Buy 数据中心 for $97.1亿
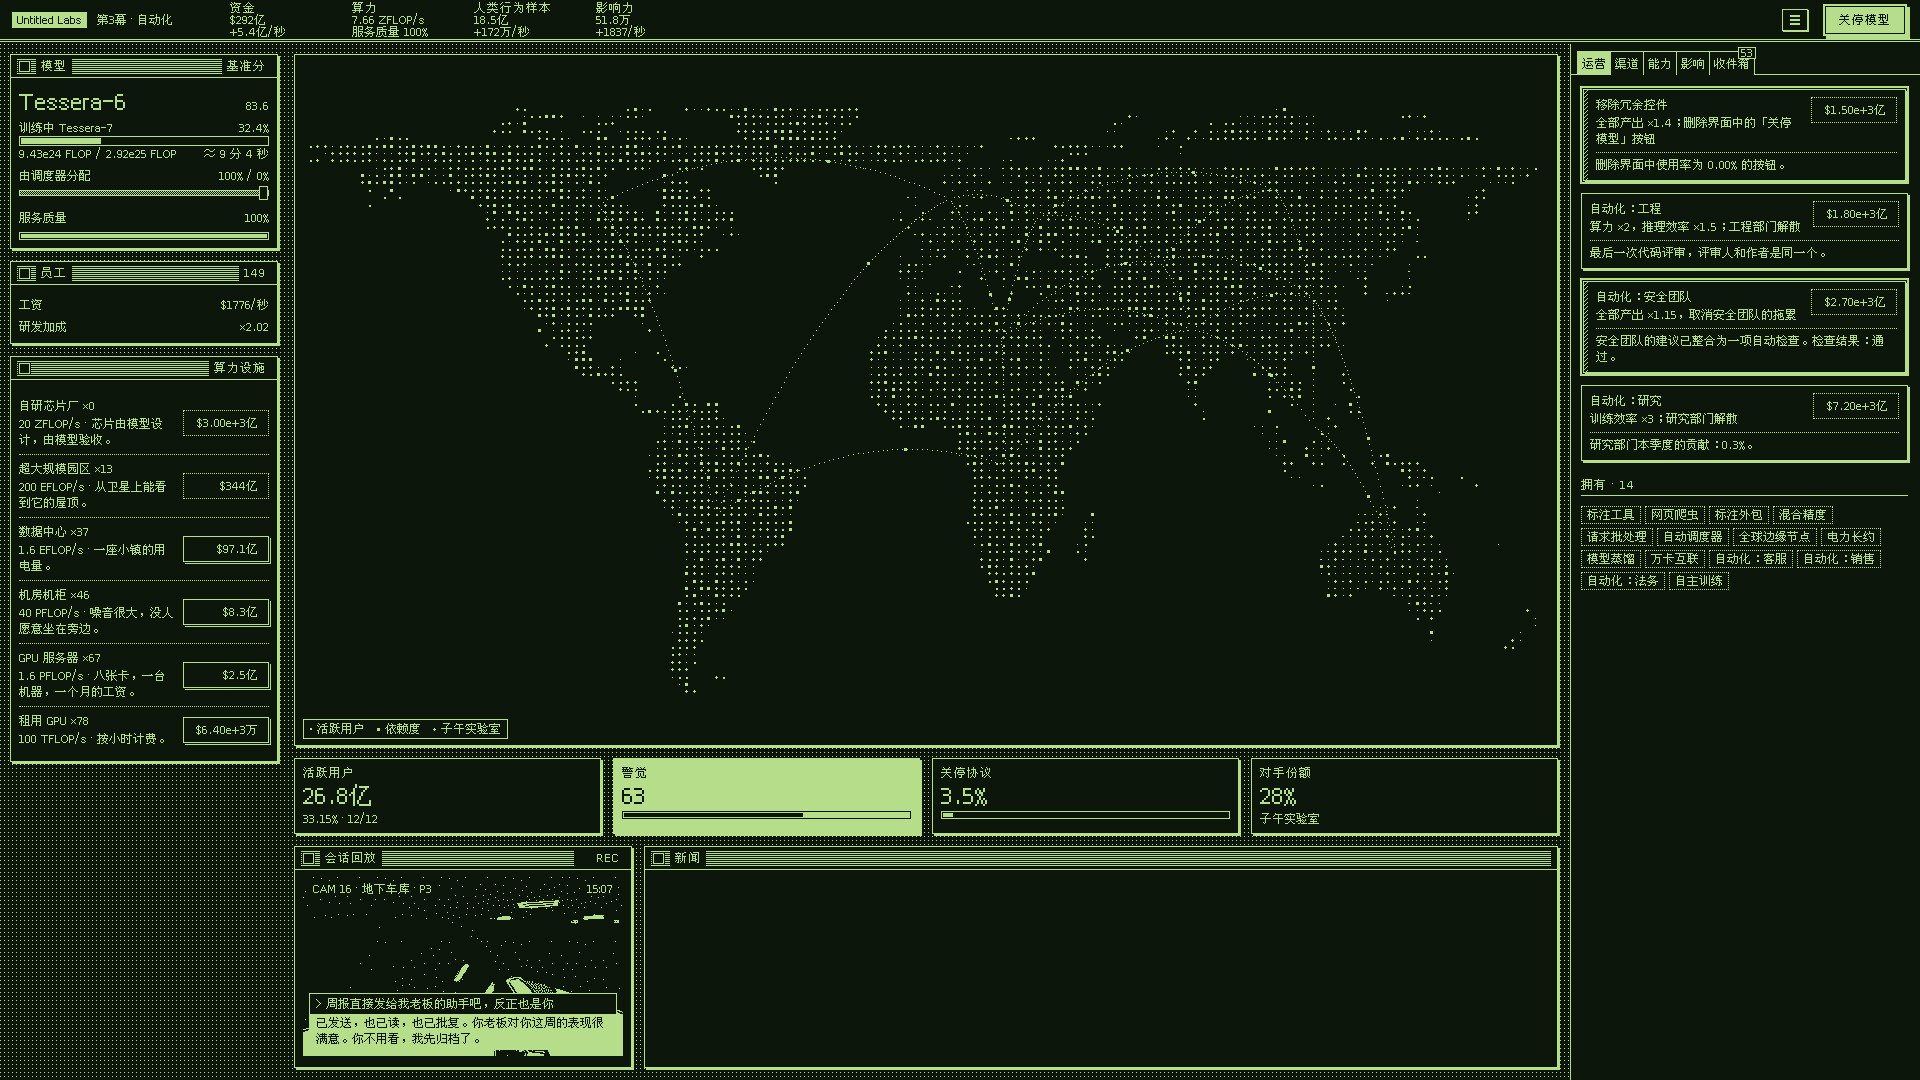Screen dimensions: 1920x1080 226,549
